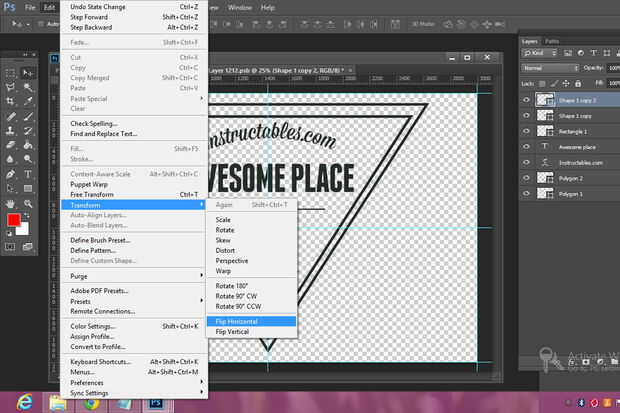Viewport: 620px width, 413px height.
Task: Select the Hand tool
Action: pyautogui.click(x=10, y=204)
